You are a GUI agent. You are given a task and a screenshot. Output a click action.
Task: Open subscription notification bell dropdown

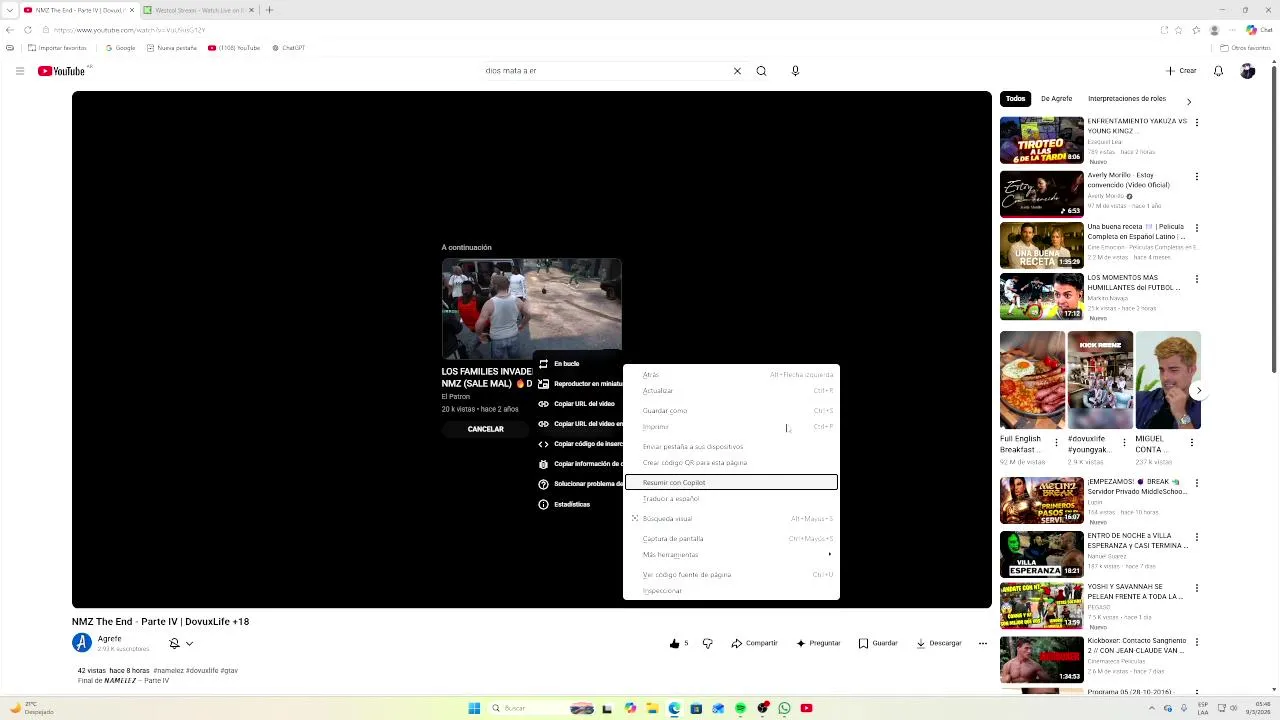tap(180, 643)
